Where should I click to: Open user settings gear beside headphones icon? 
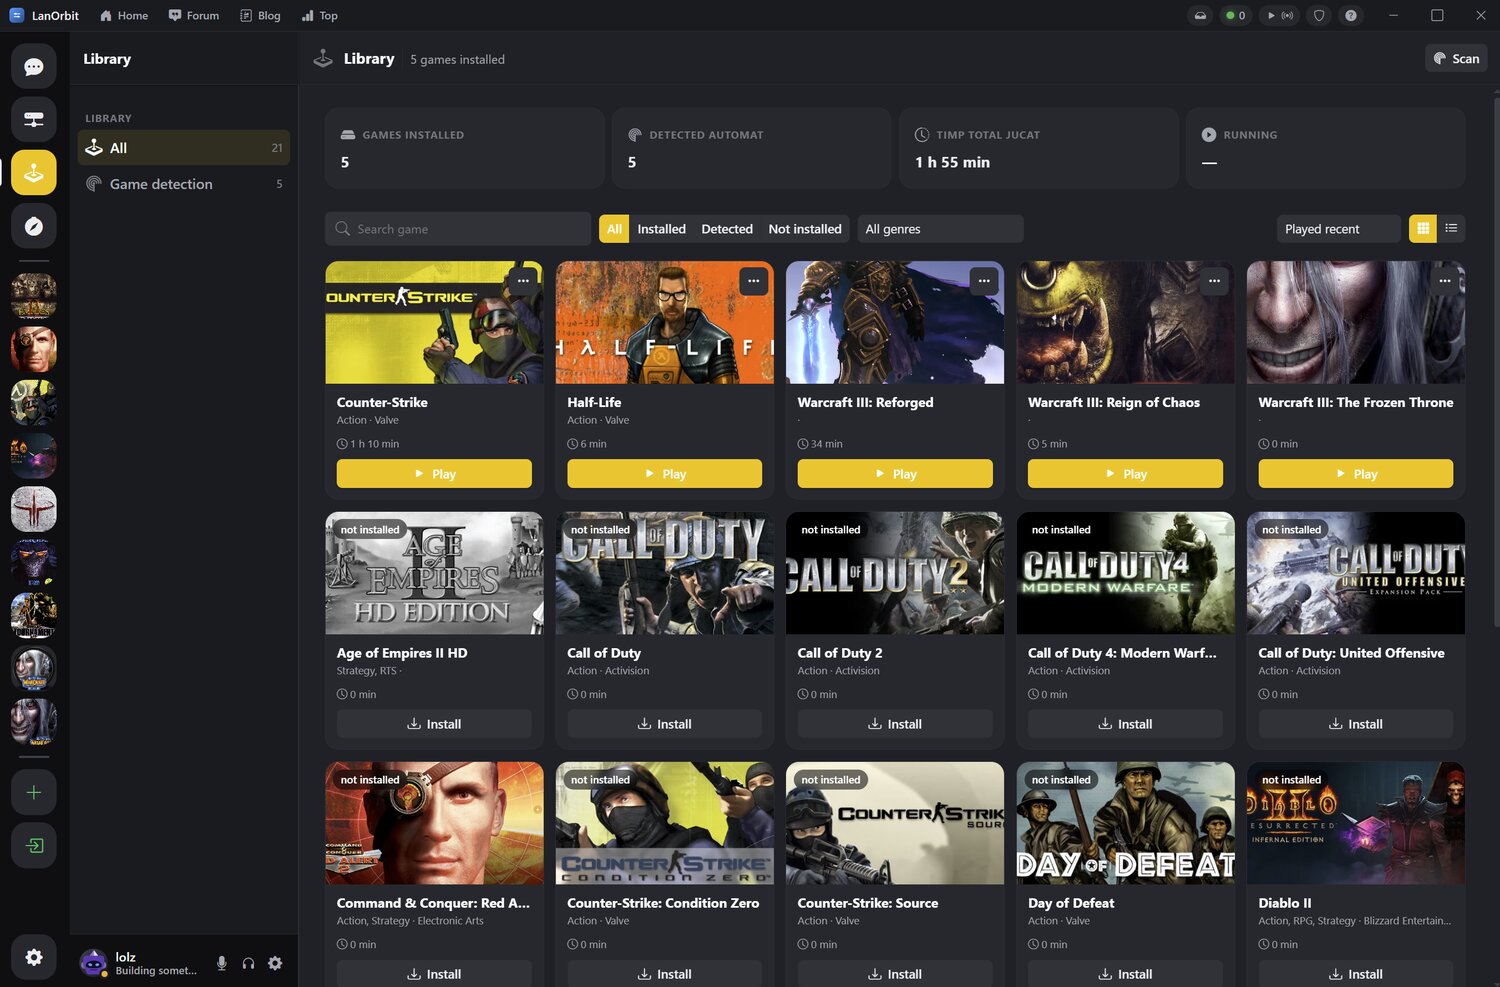point(275,963)
